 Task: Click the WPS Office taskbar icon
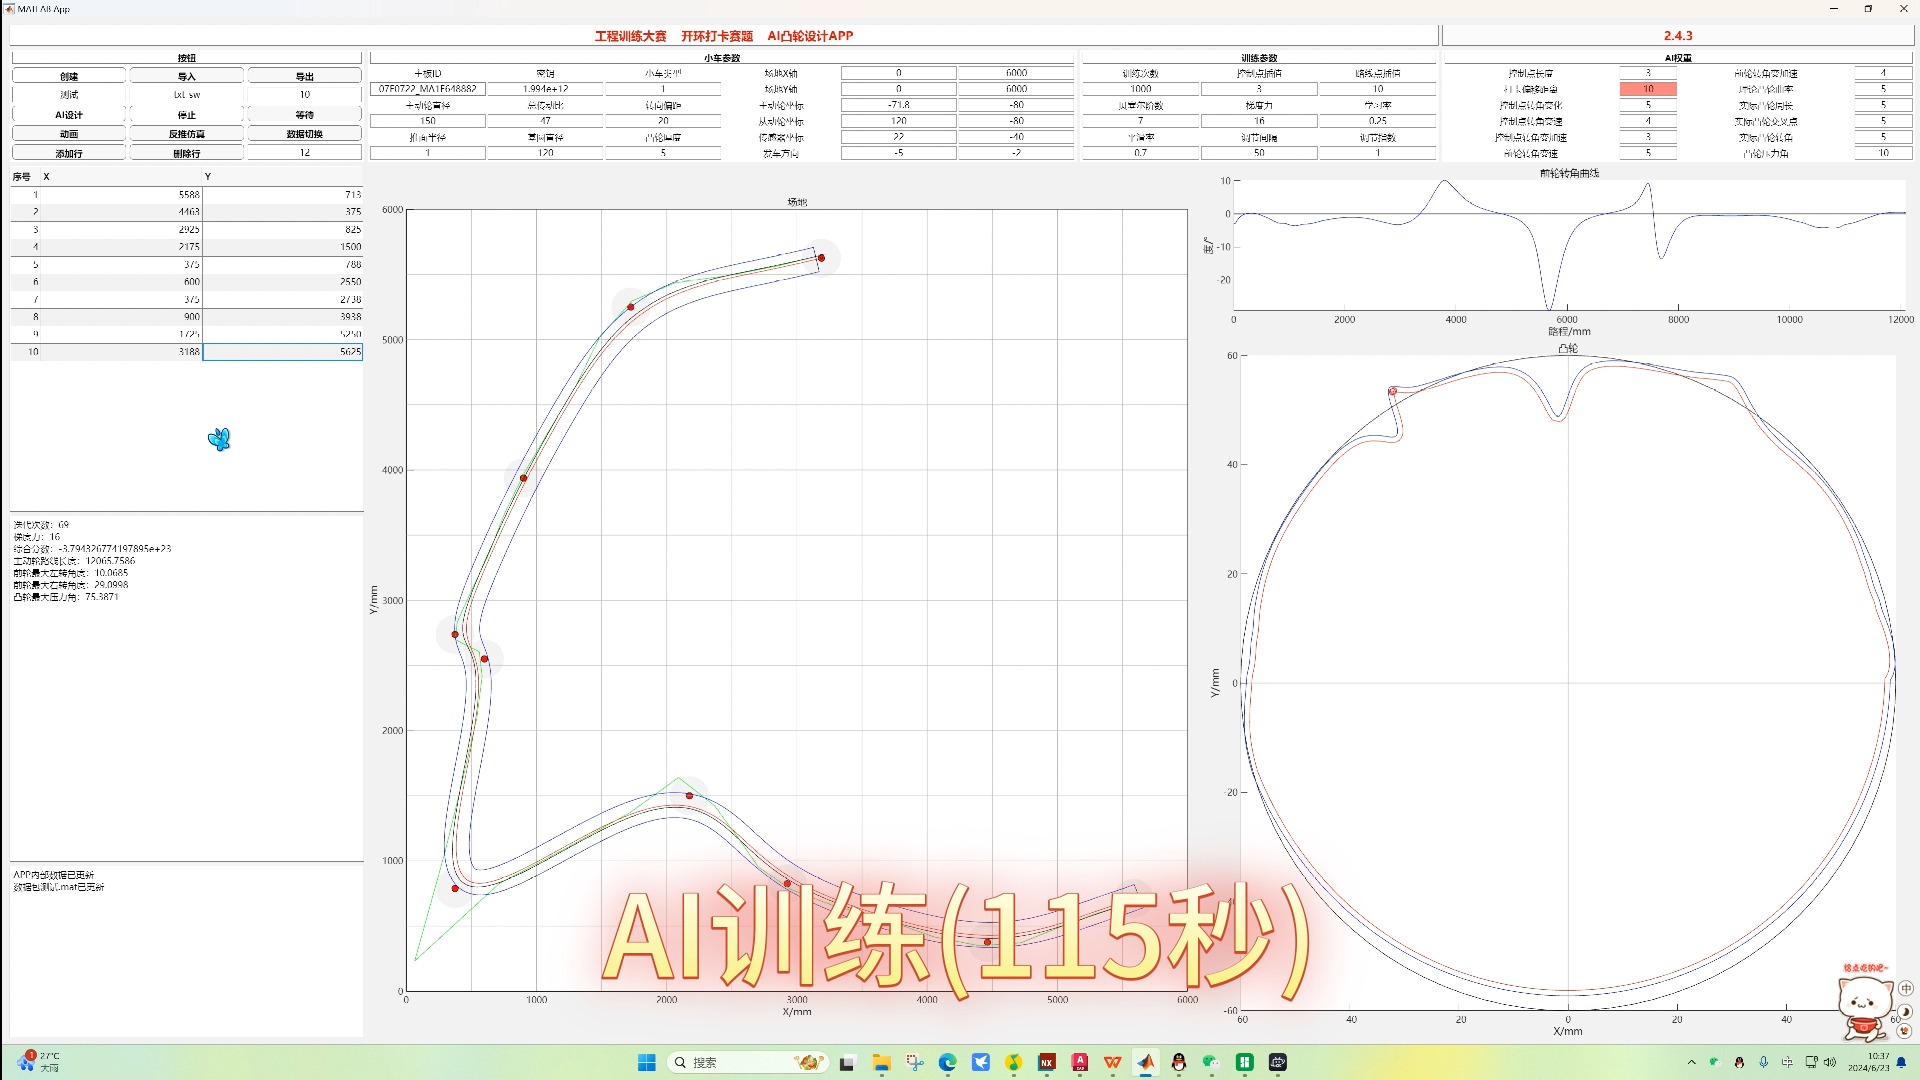coord(1113,1062)
